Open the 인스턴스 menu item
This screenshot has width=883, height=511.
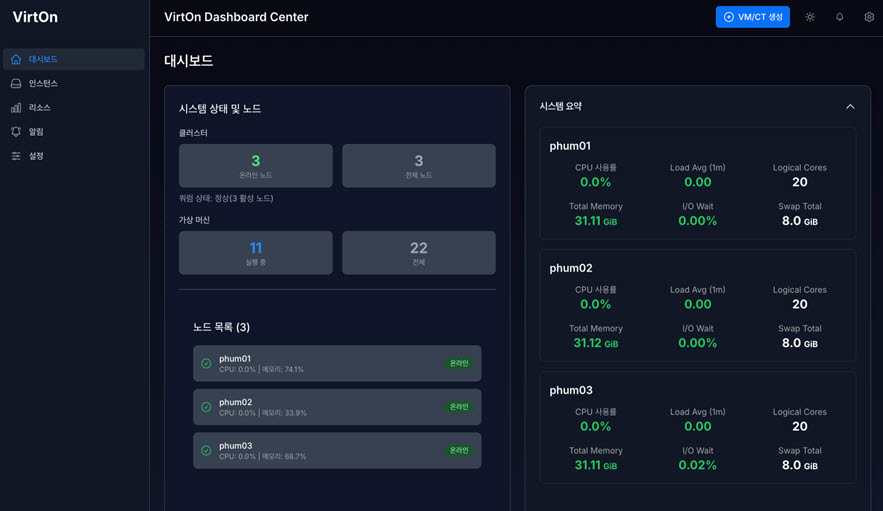click(x=43, y=84)
